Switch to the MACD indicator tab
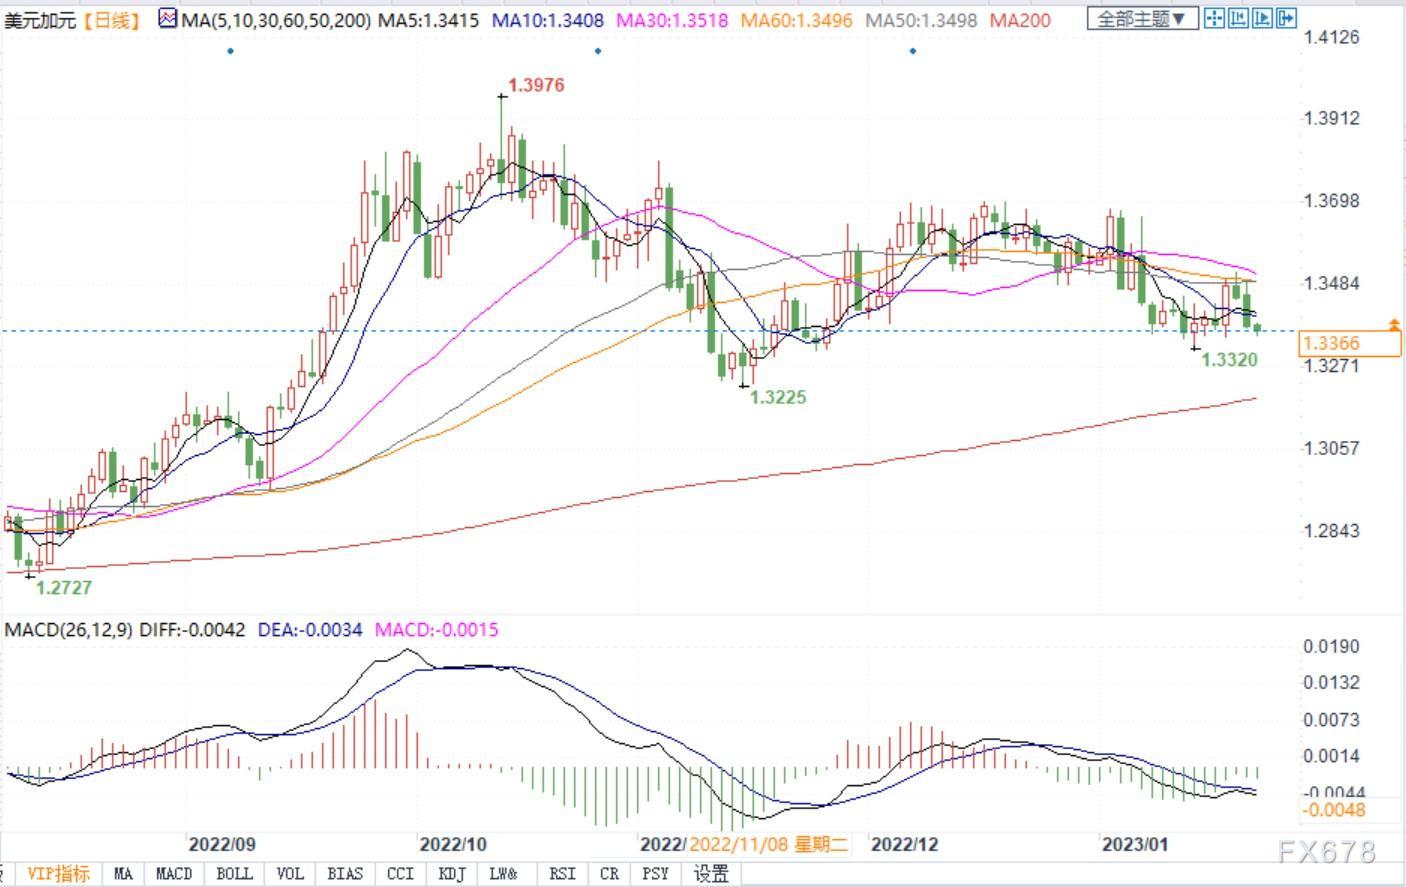1406x887 pixels. [x=174, y=873]
